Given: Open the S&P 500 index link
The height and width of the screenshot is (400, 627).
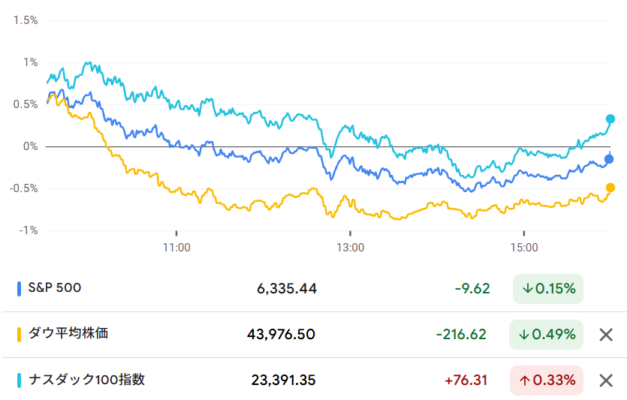Looking at the screenshot, I should pyautogui.click(x=55, y=288).
